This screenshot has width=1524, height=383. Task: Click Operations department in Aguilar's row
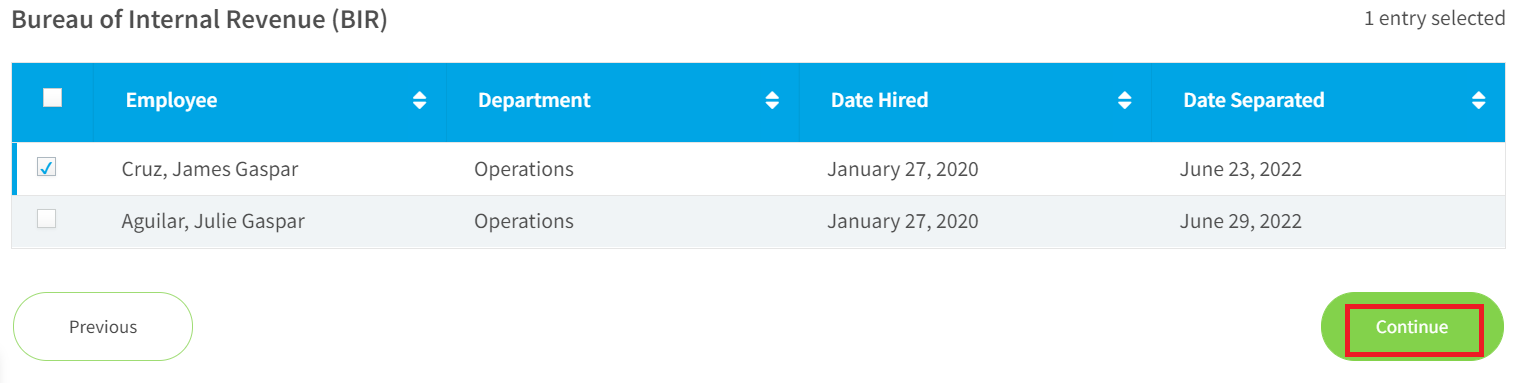click(x=524, y=221)
